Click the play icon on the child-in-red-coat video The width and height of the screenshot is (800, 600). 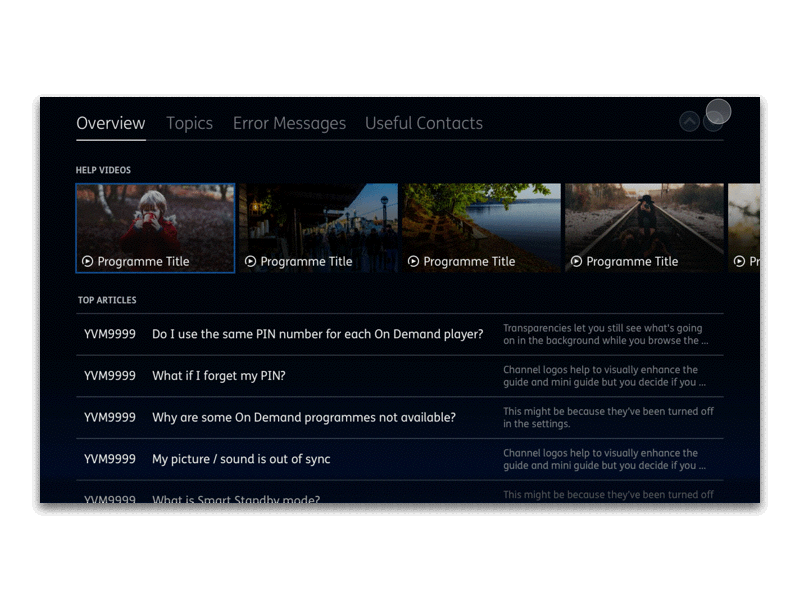click(x=88, y=261)
